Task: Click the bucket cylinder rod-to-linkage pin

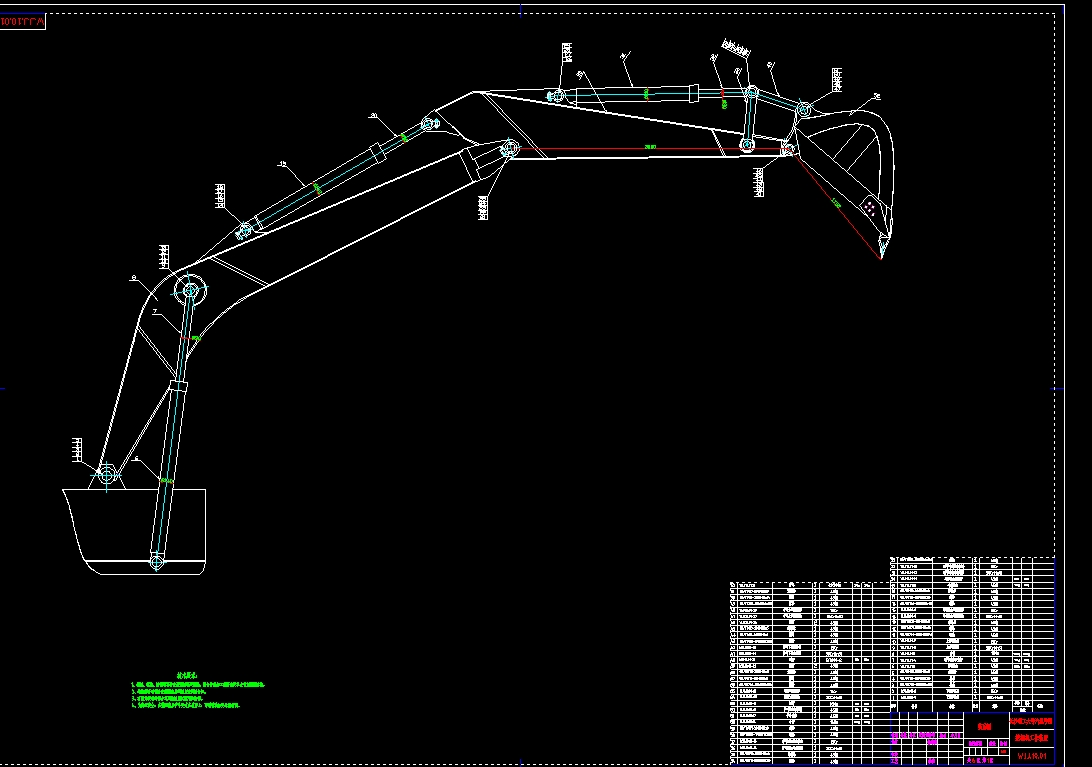Action: 751,92
